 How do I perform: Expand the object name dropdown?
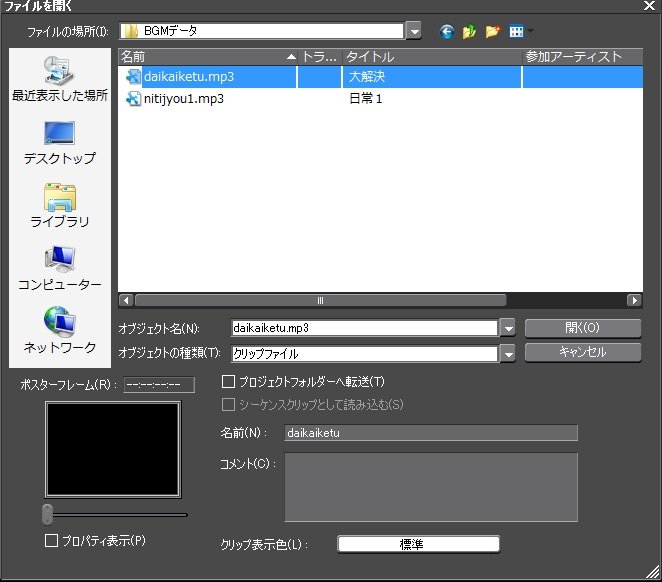click(508, 328)
